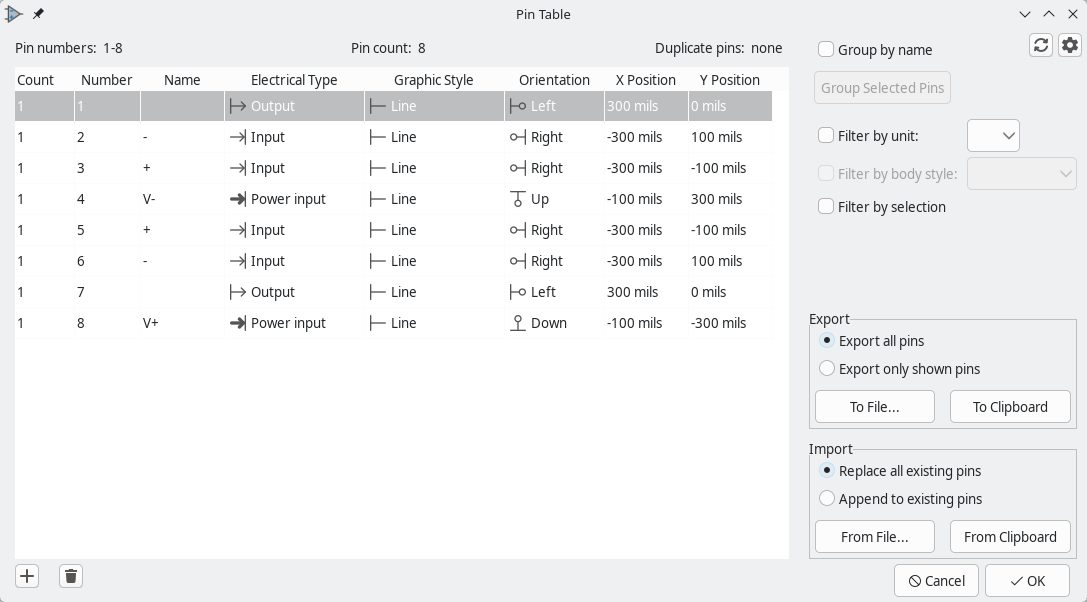The image size is (1087, 602).
Task: Open the Filter by unit dropdown
Action: [993, 136]
